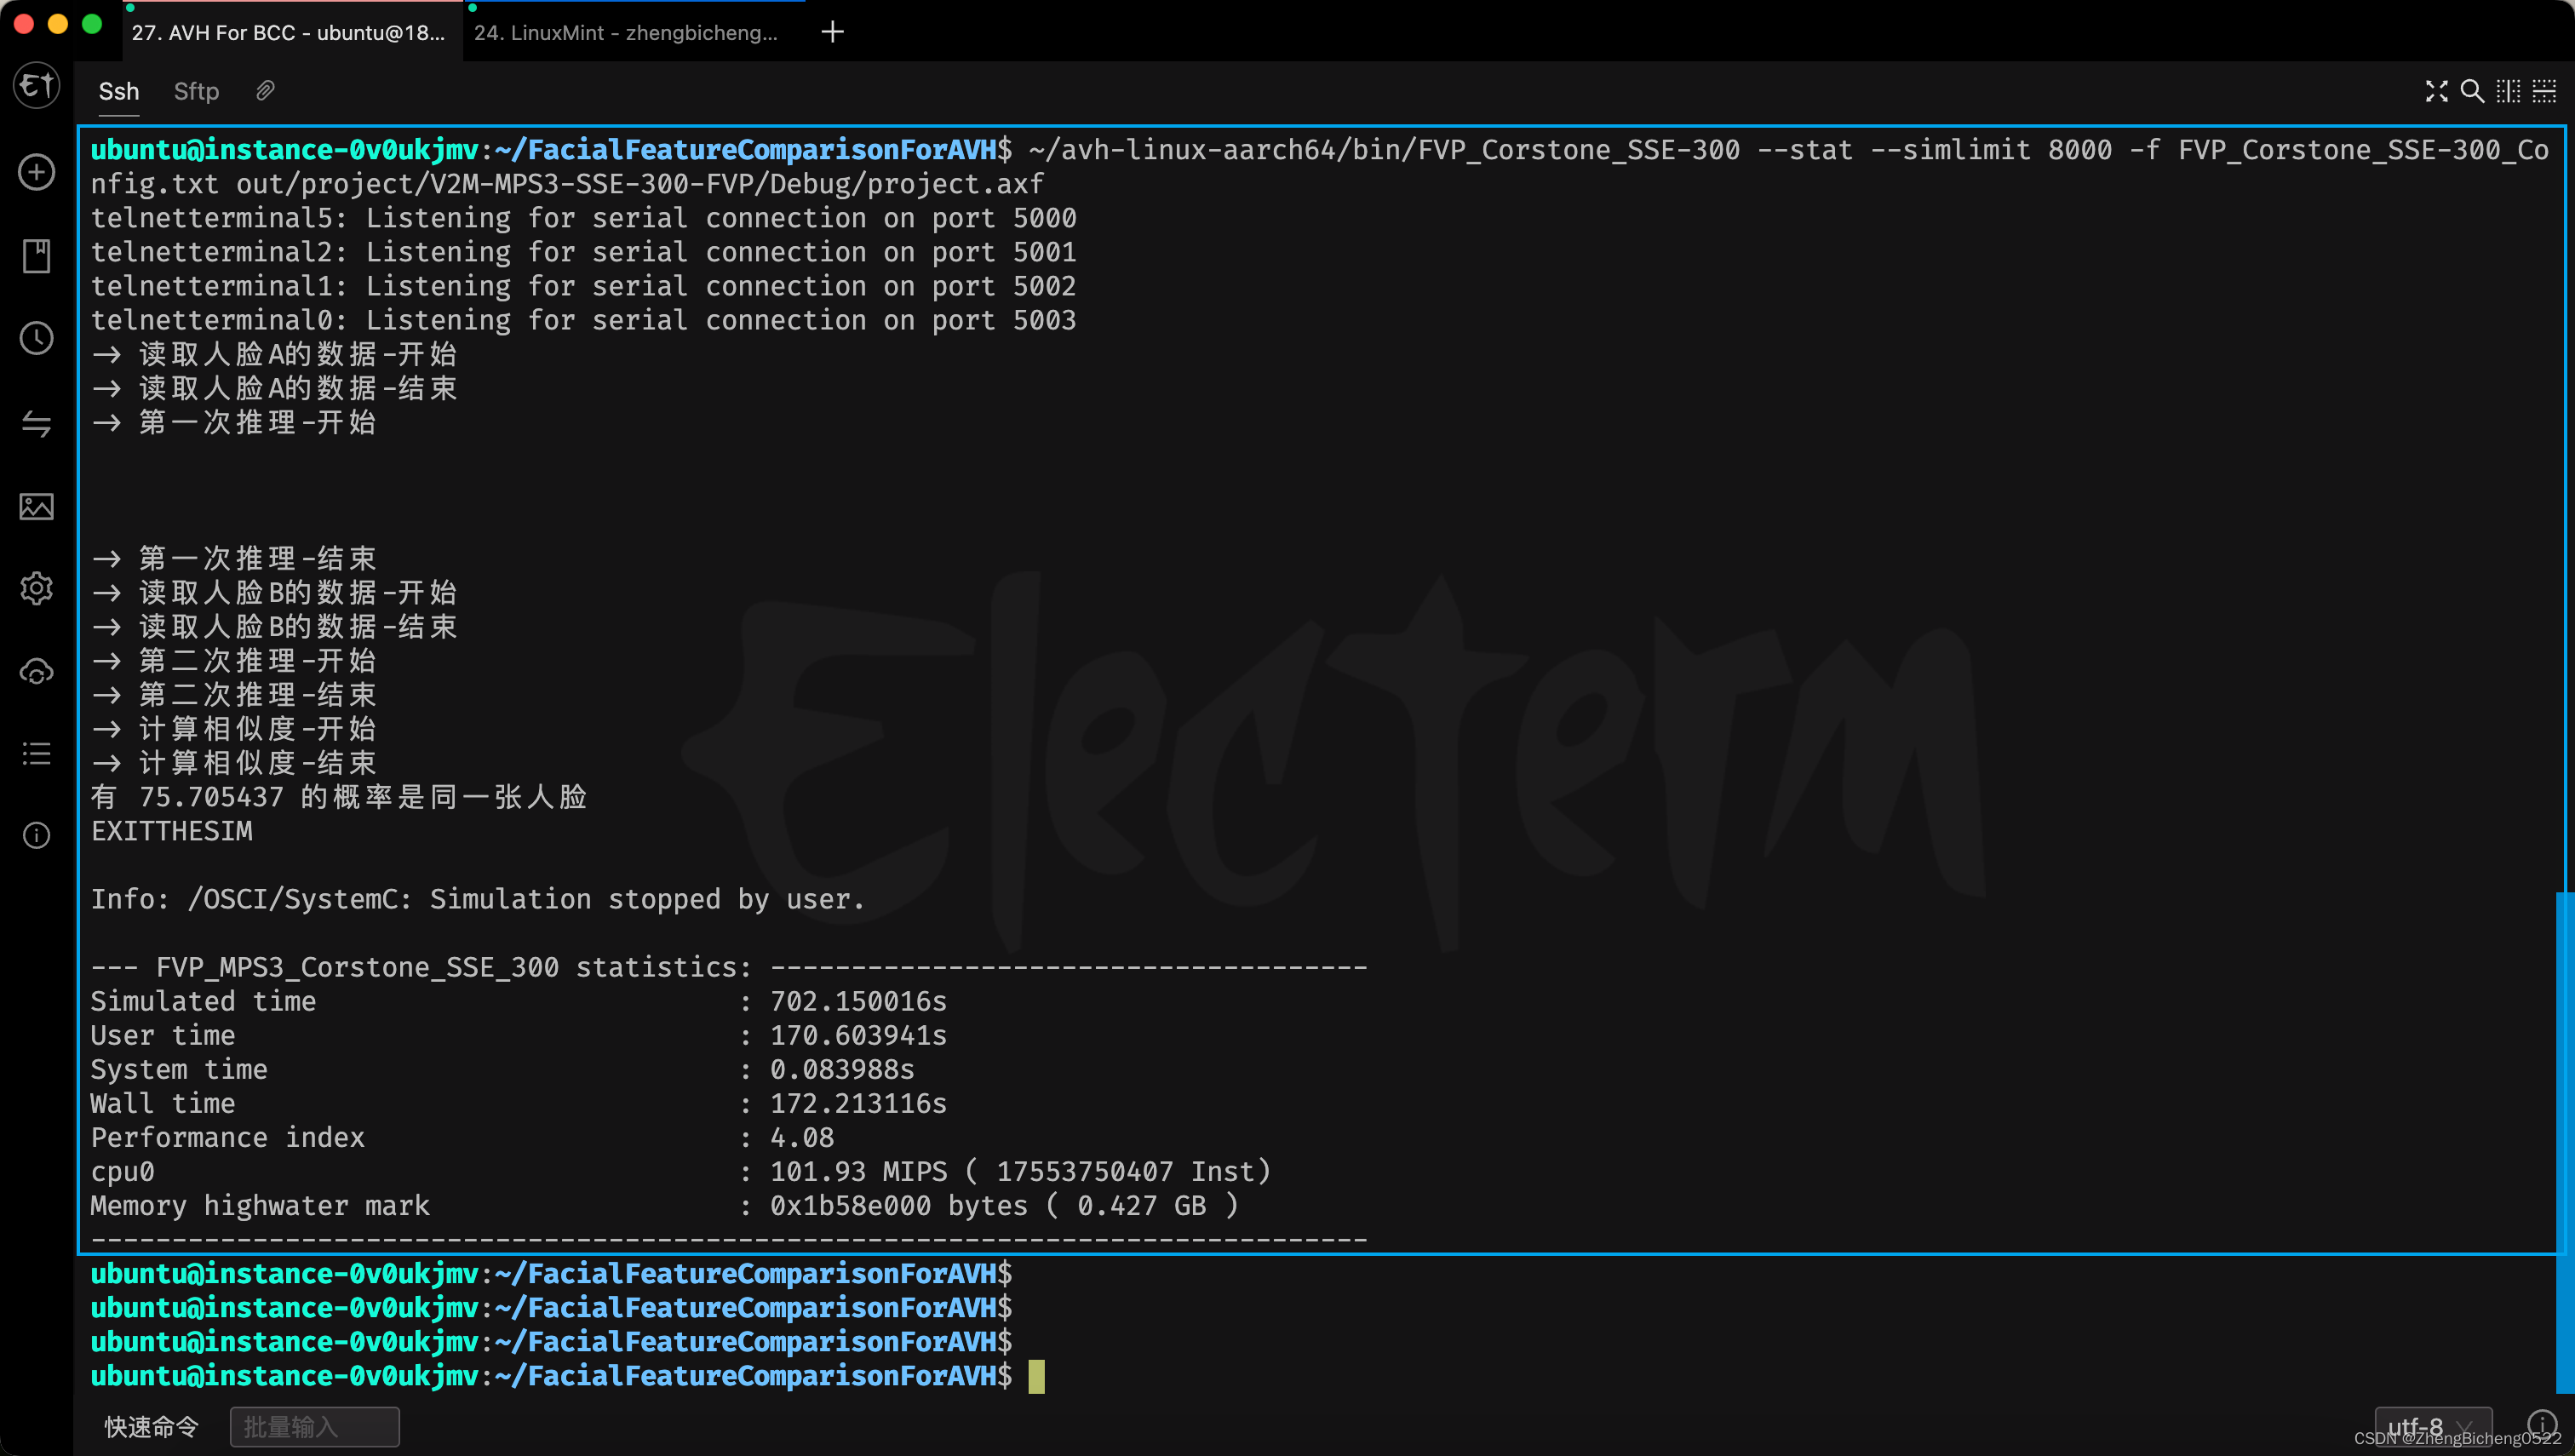The image size is (2575, 1456).
Task: Open cloud sync icon in sidebar
Action: [x=37, y=672]
